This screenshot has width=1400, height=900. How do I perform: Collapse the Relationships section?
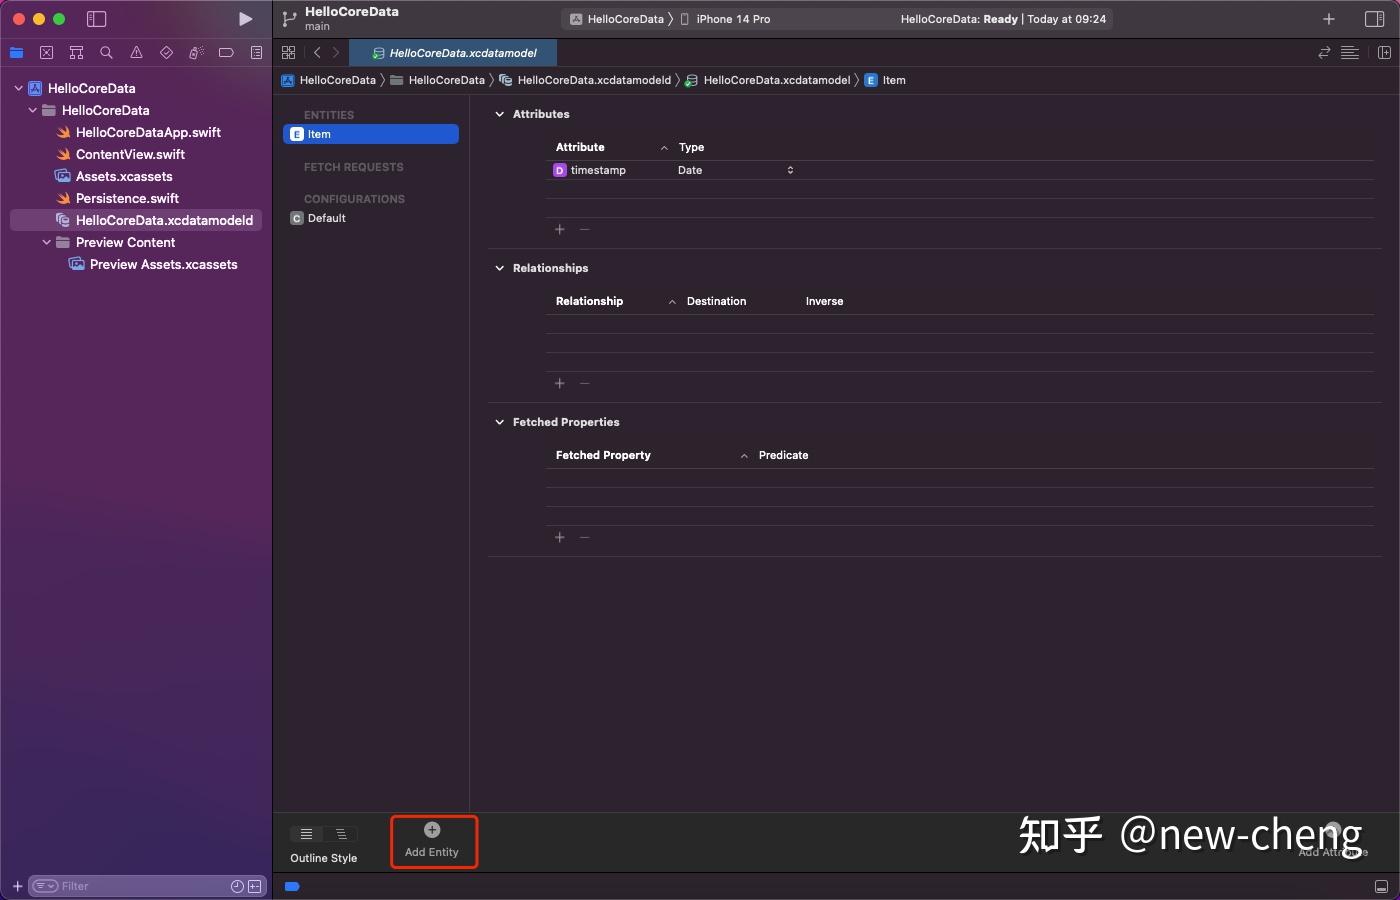[500, 268]
